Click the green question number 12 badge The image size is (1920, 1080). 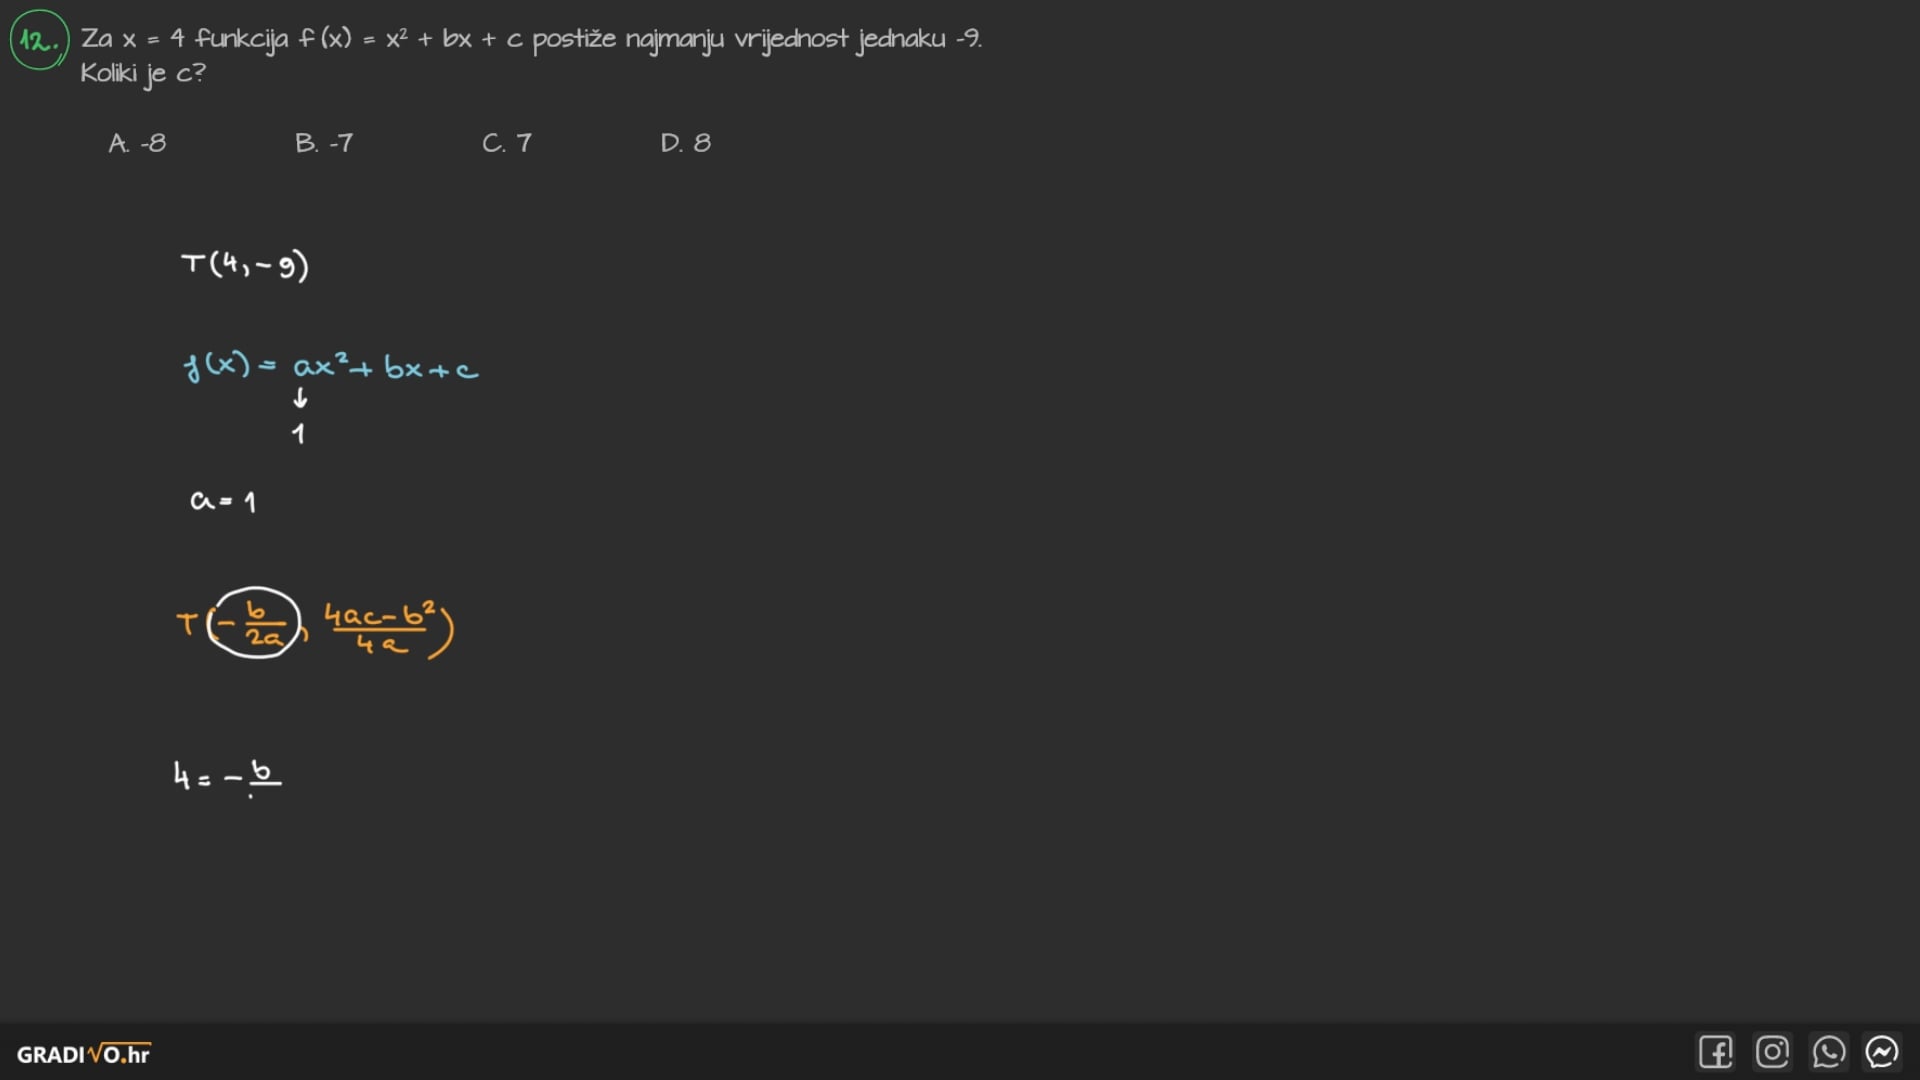pos(39,40)
